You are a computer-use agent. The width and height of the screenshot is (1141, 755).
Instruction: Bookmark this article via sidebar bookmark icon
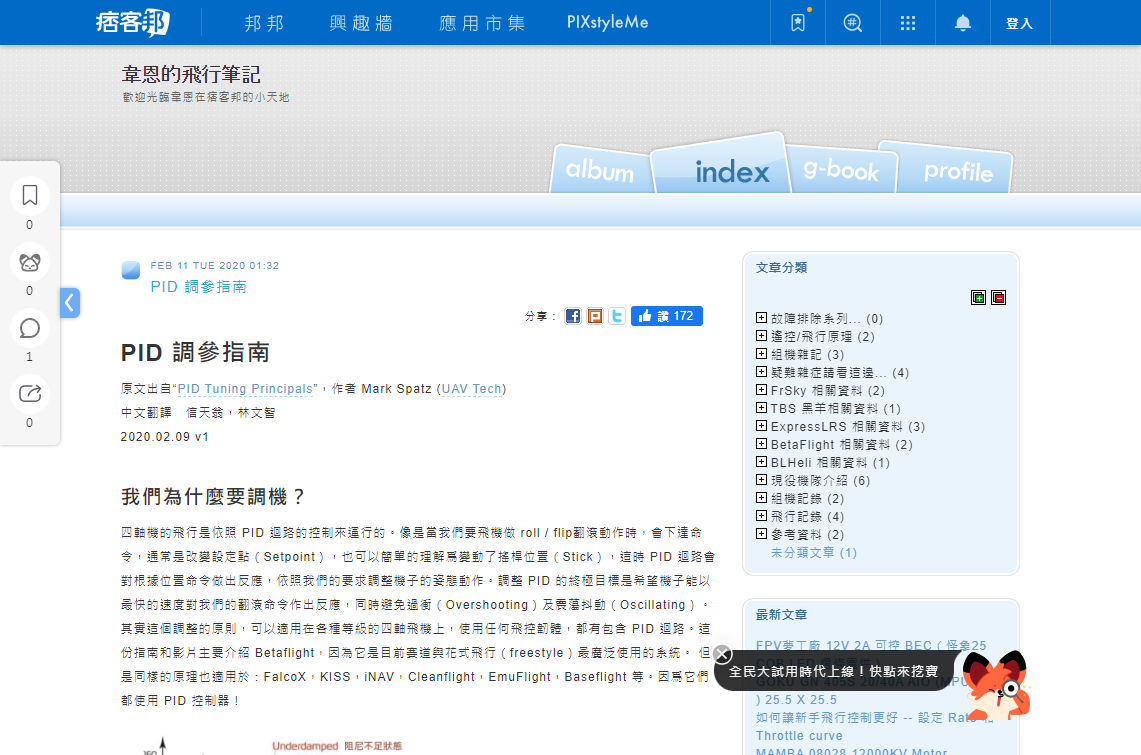tap(30, 195)
